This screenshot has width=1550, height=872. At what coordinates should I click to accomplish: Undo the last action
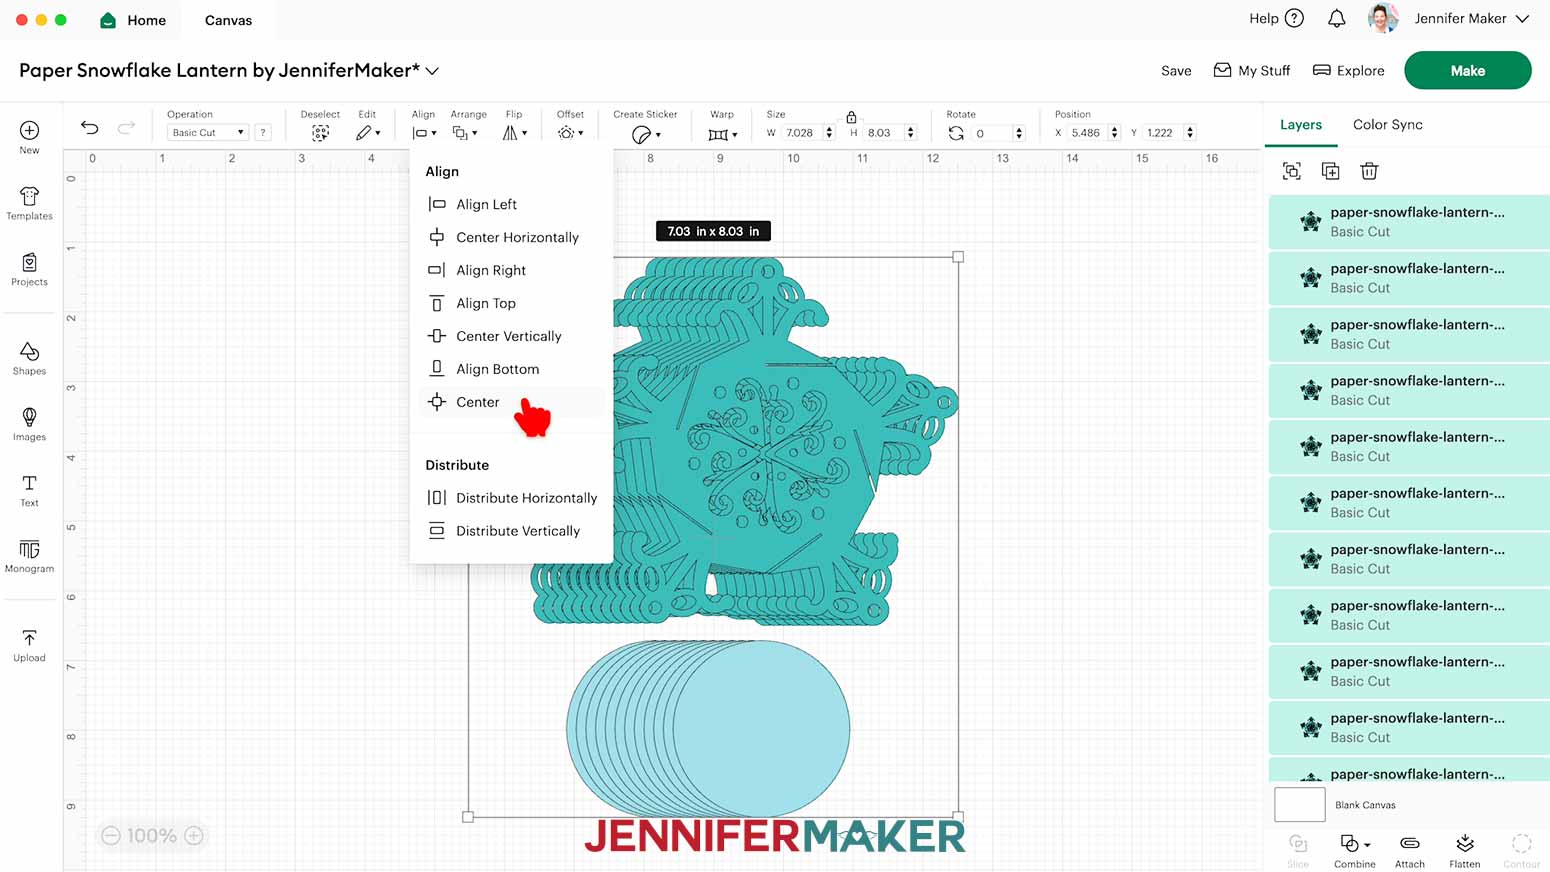(x=90, y=127)
